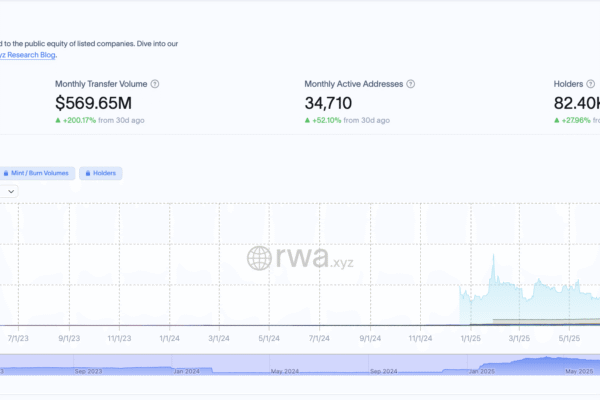Open the Mint / Burn Volumes tab
Image resolution: width=600 pixels, height=400 pixels.
40,173
